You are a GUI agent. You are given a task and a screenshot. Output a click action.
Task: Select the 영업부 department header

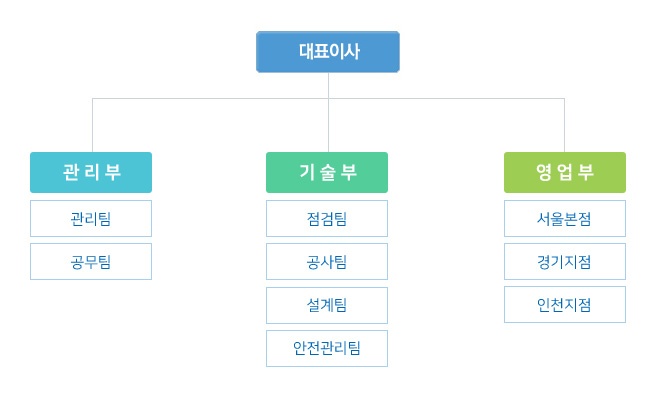pyautogui.click(x=565, y=172)
